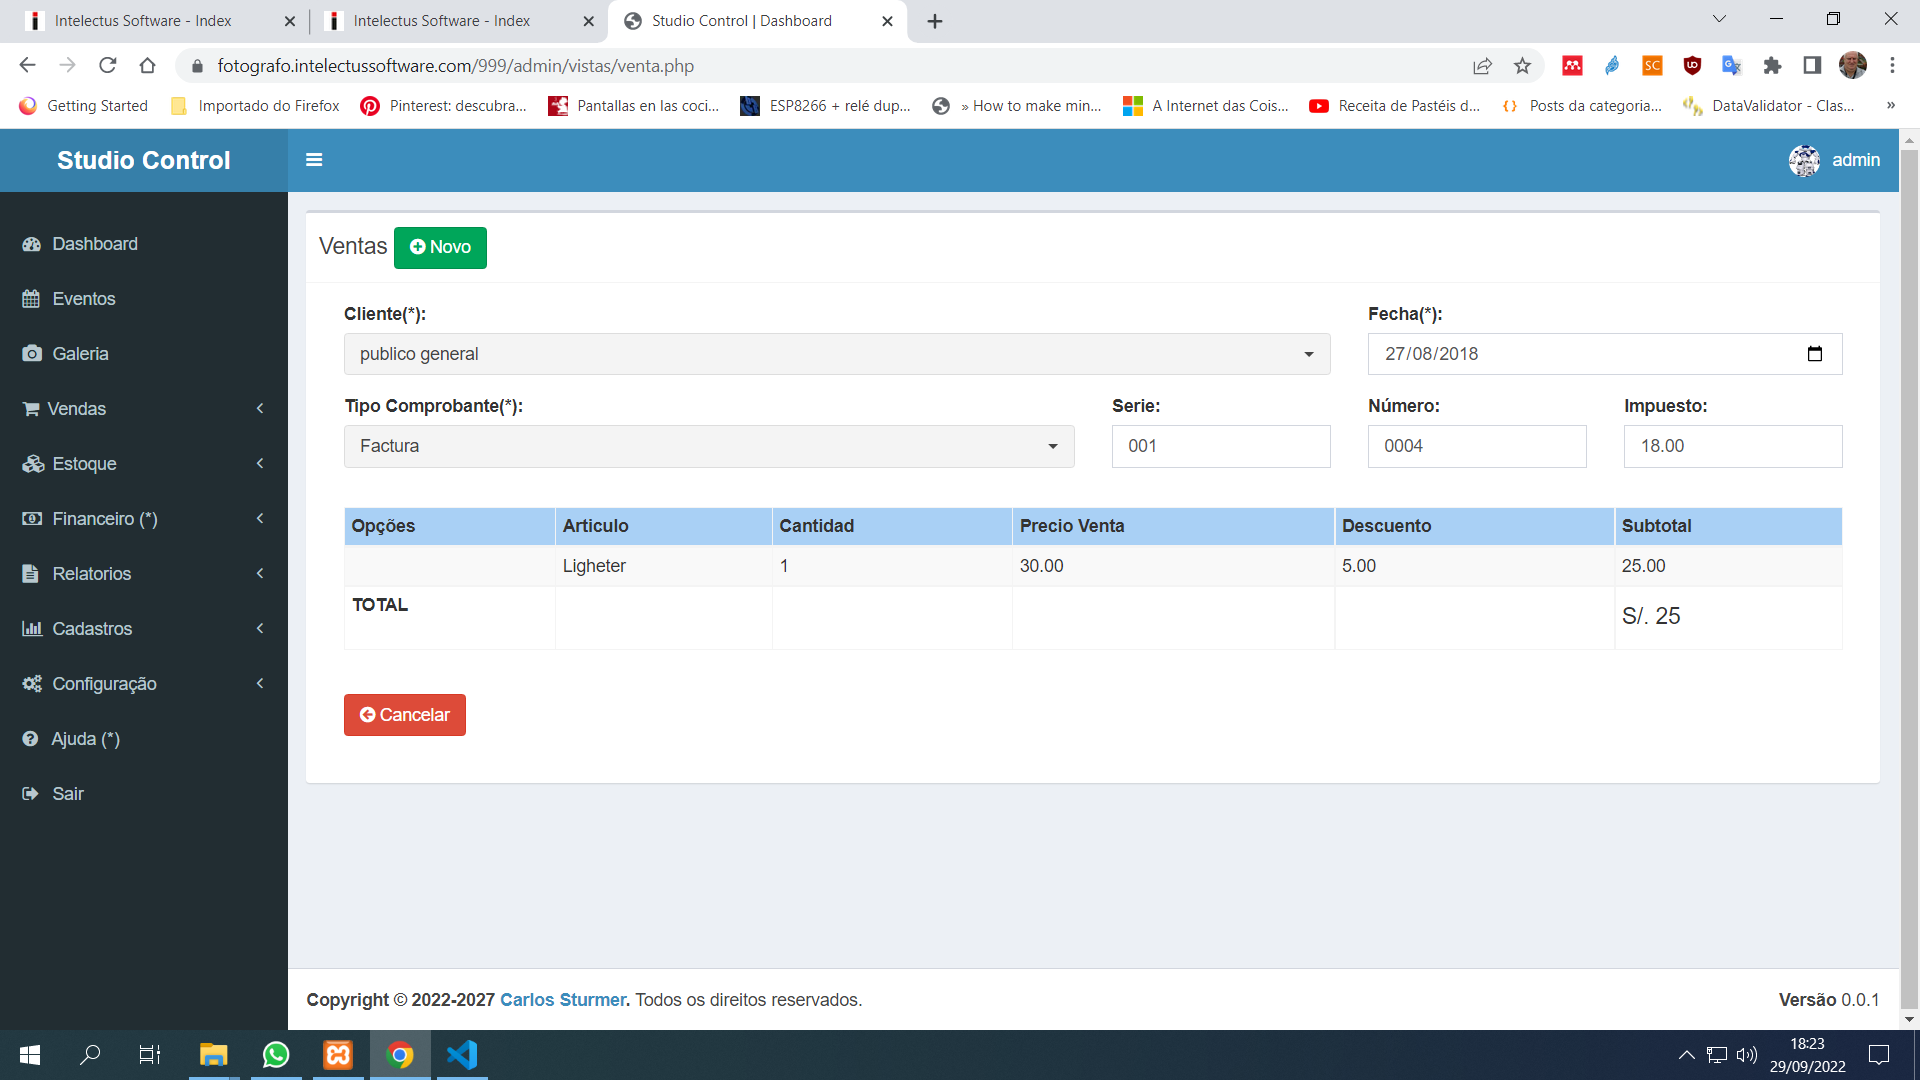Image resolution: width=1920 pixels, height=1080 pixels.
Task: Click the Relatorios document icon
Action: click(31, 574)
